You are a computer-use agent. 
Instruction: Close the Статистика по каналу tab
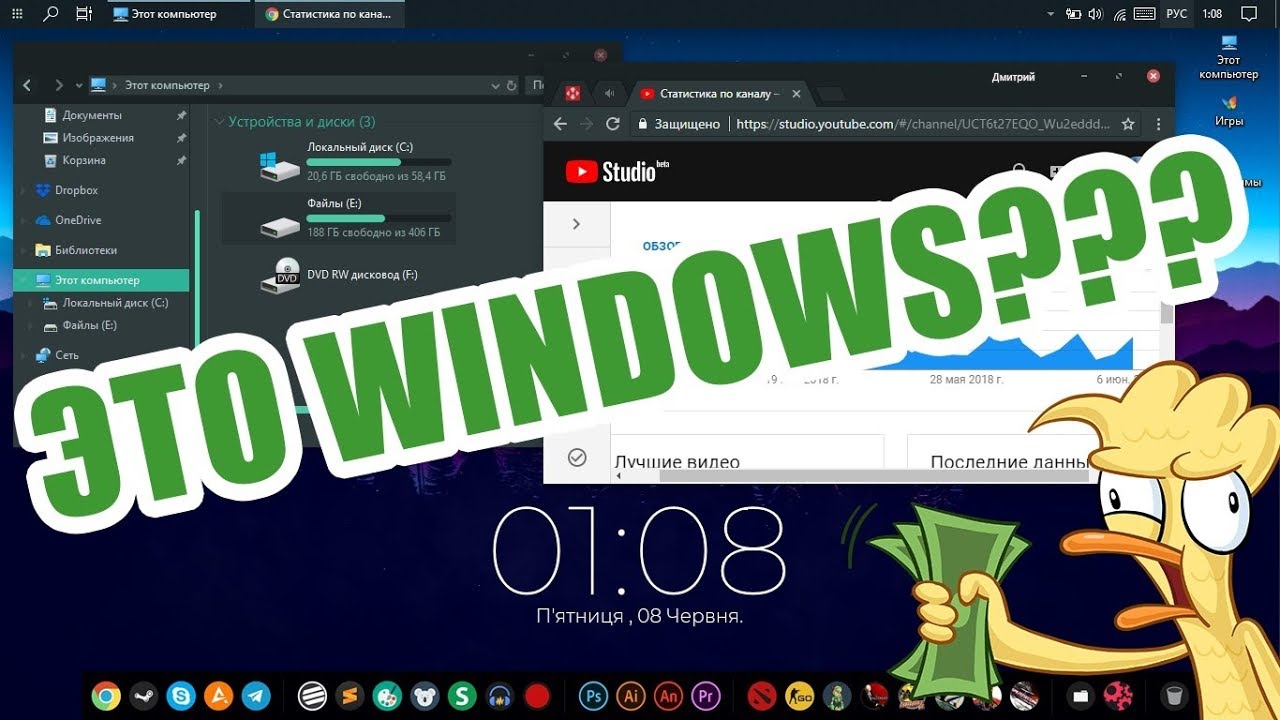tap(796, 94)
